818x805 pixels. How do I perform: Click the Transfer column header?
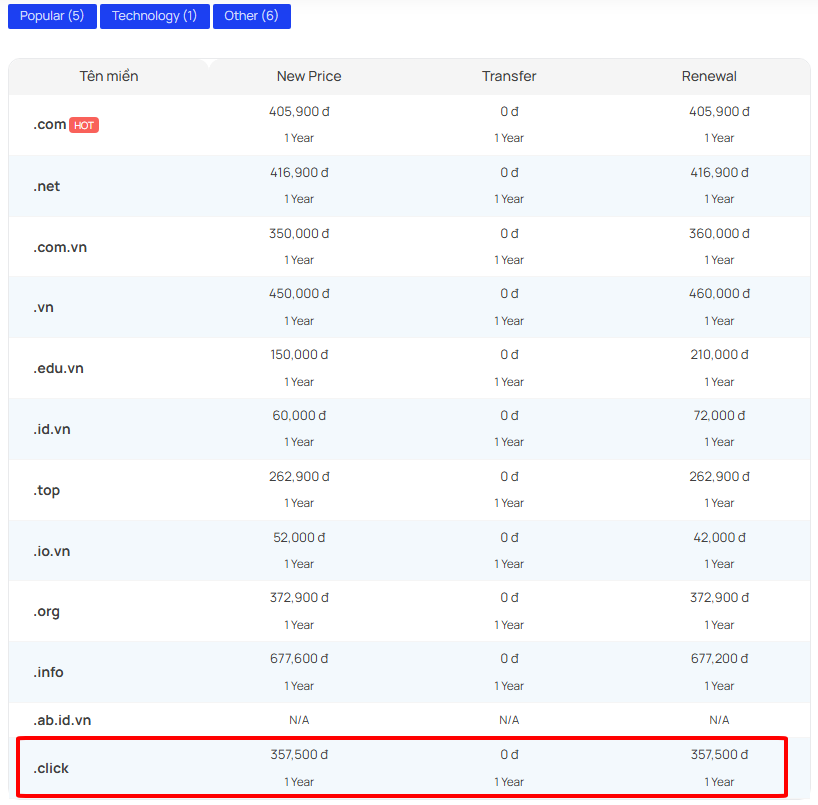[x=509, y=76]
